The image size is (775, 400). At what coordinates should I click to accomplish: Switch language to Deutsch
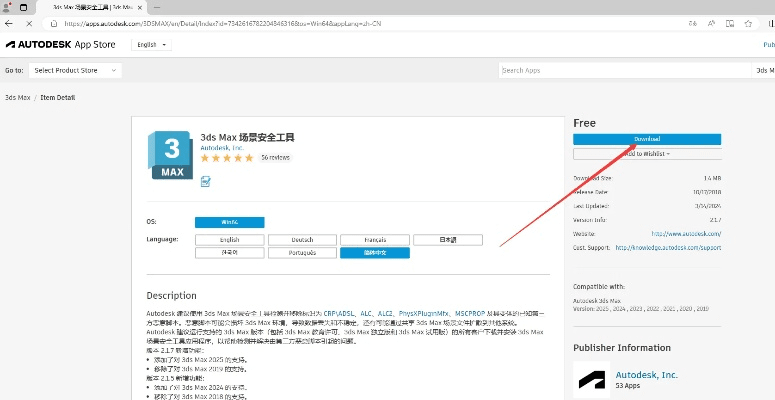(x=302, y=240)
